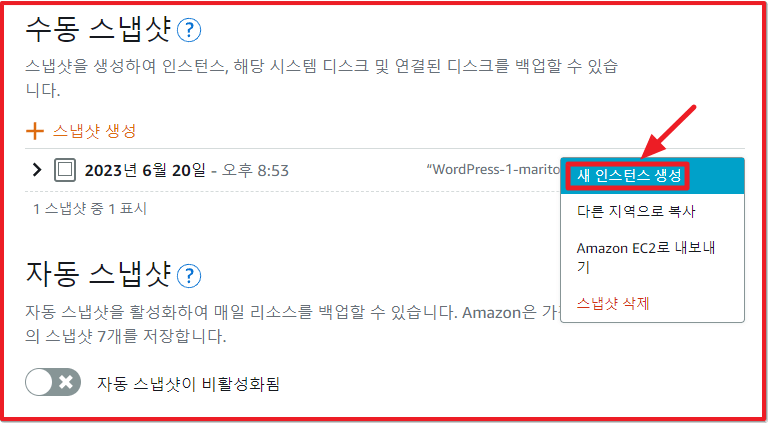Click the 자동 스냅샷 section heading

pos(98,276)
